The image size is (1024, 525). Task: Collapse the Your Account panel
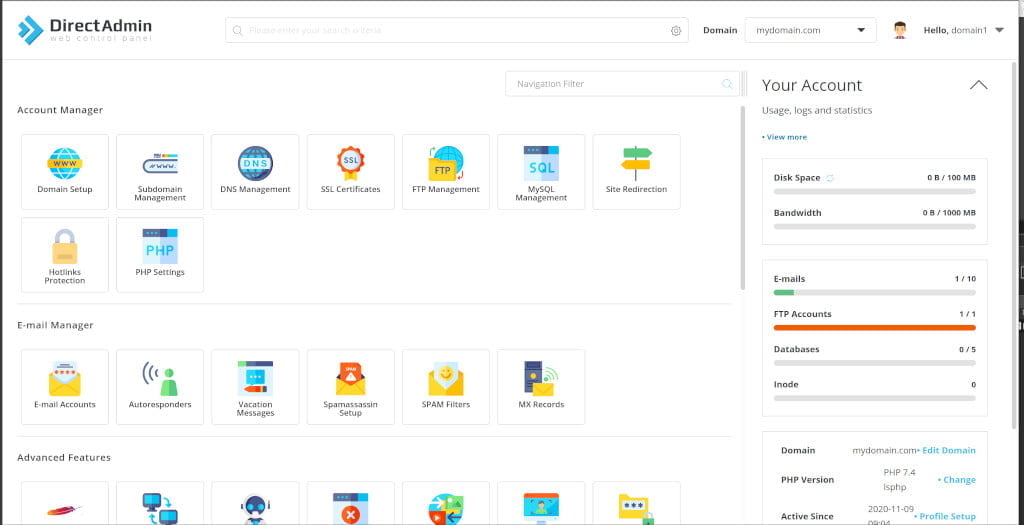point(978,85)
